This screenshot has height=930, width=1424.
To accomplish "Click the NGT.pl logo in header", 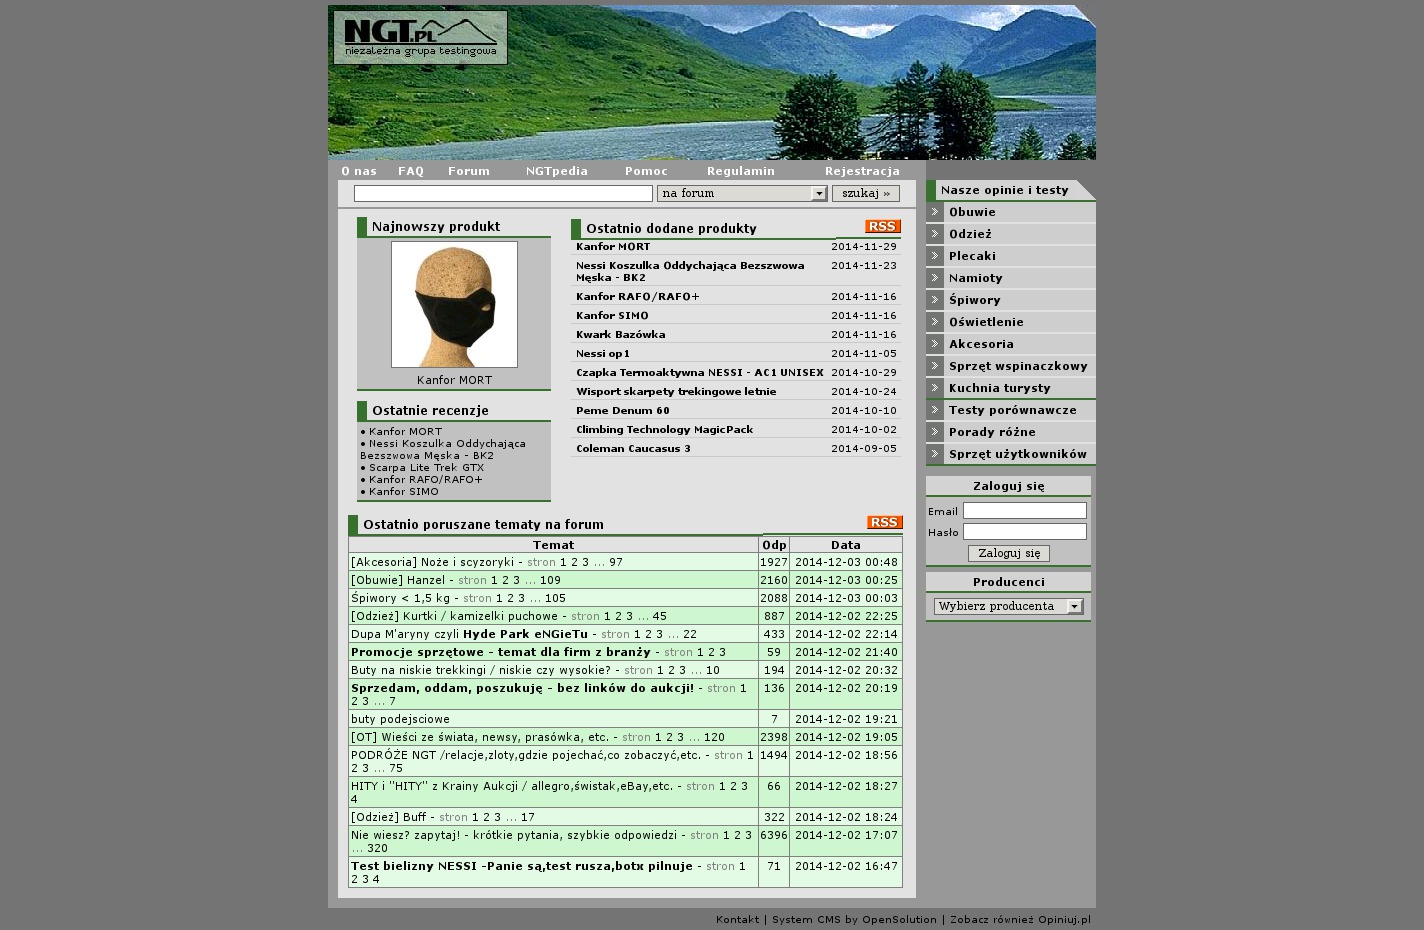I will (420, 37).
